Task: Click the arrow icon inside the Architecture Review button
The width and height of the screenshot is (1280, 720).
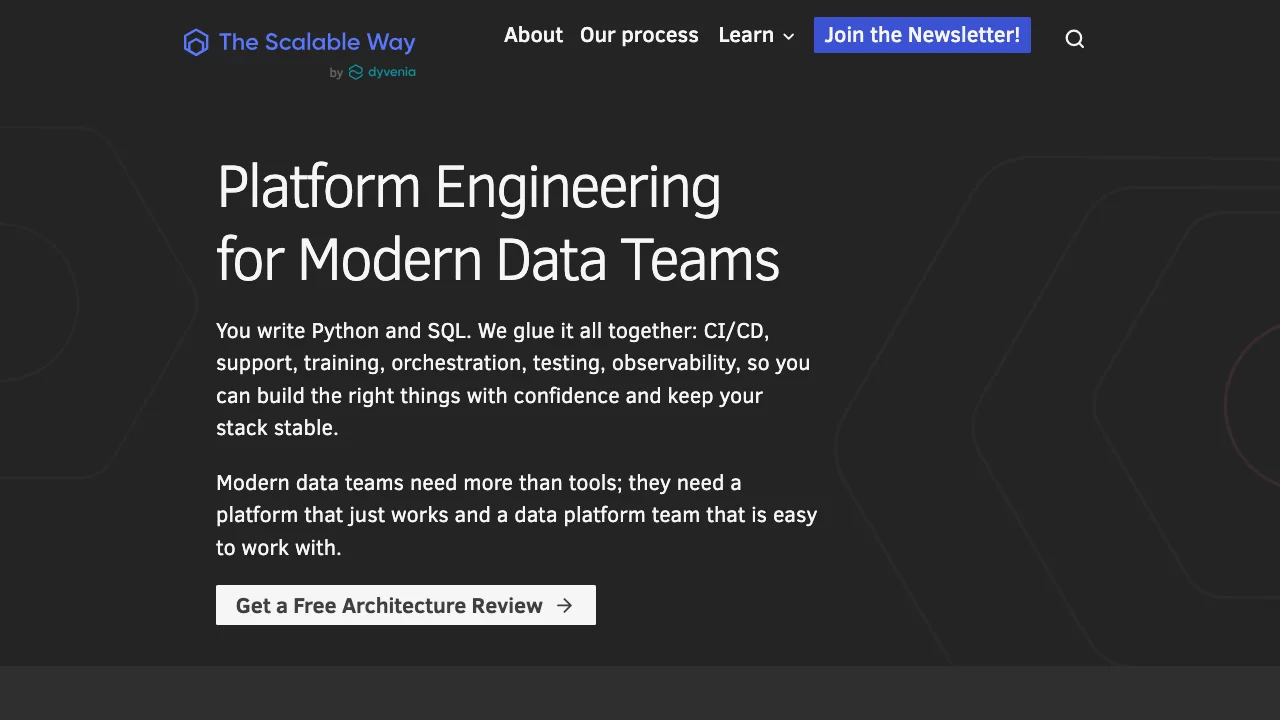Action: (564, 605)
